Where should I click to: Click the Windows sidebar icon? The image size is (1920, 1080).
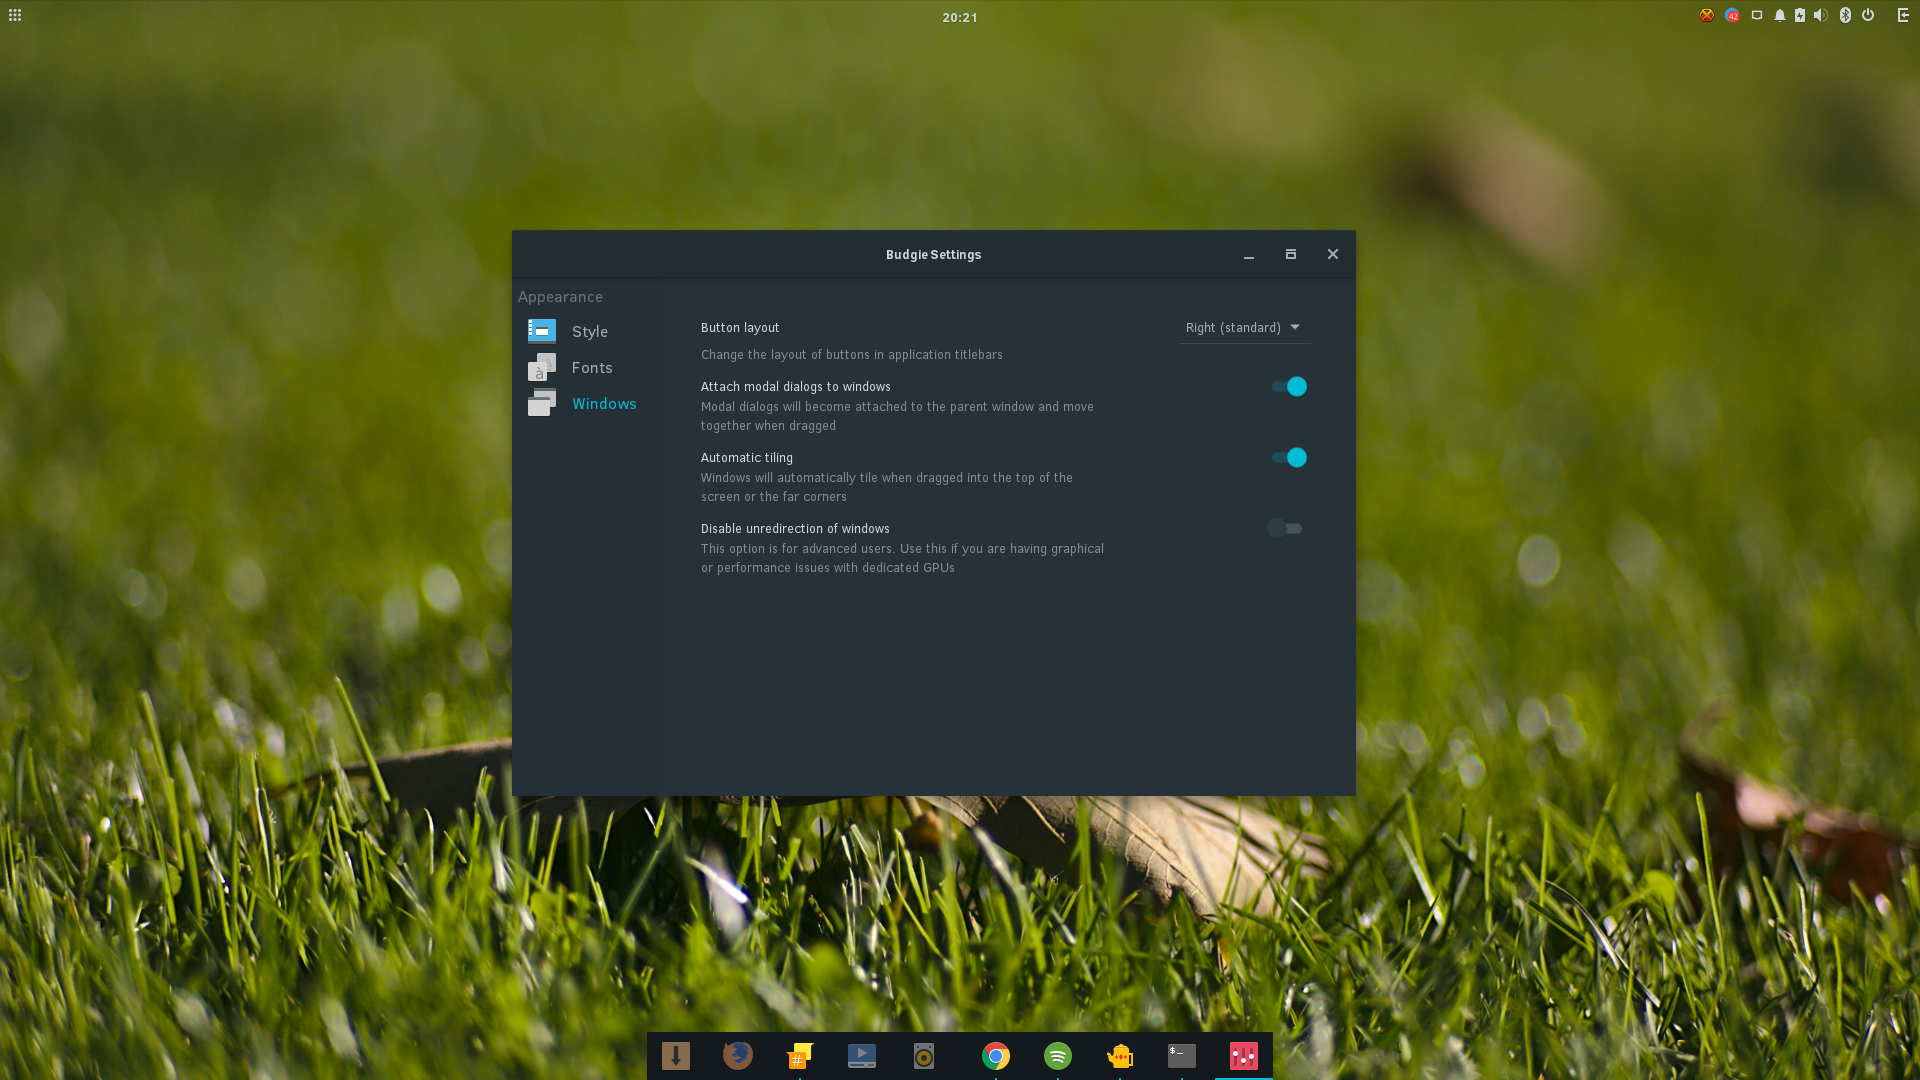click(x=542, y=403)
